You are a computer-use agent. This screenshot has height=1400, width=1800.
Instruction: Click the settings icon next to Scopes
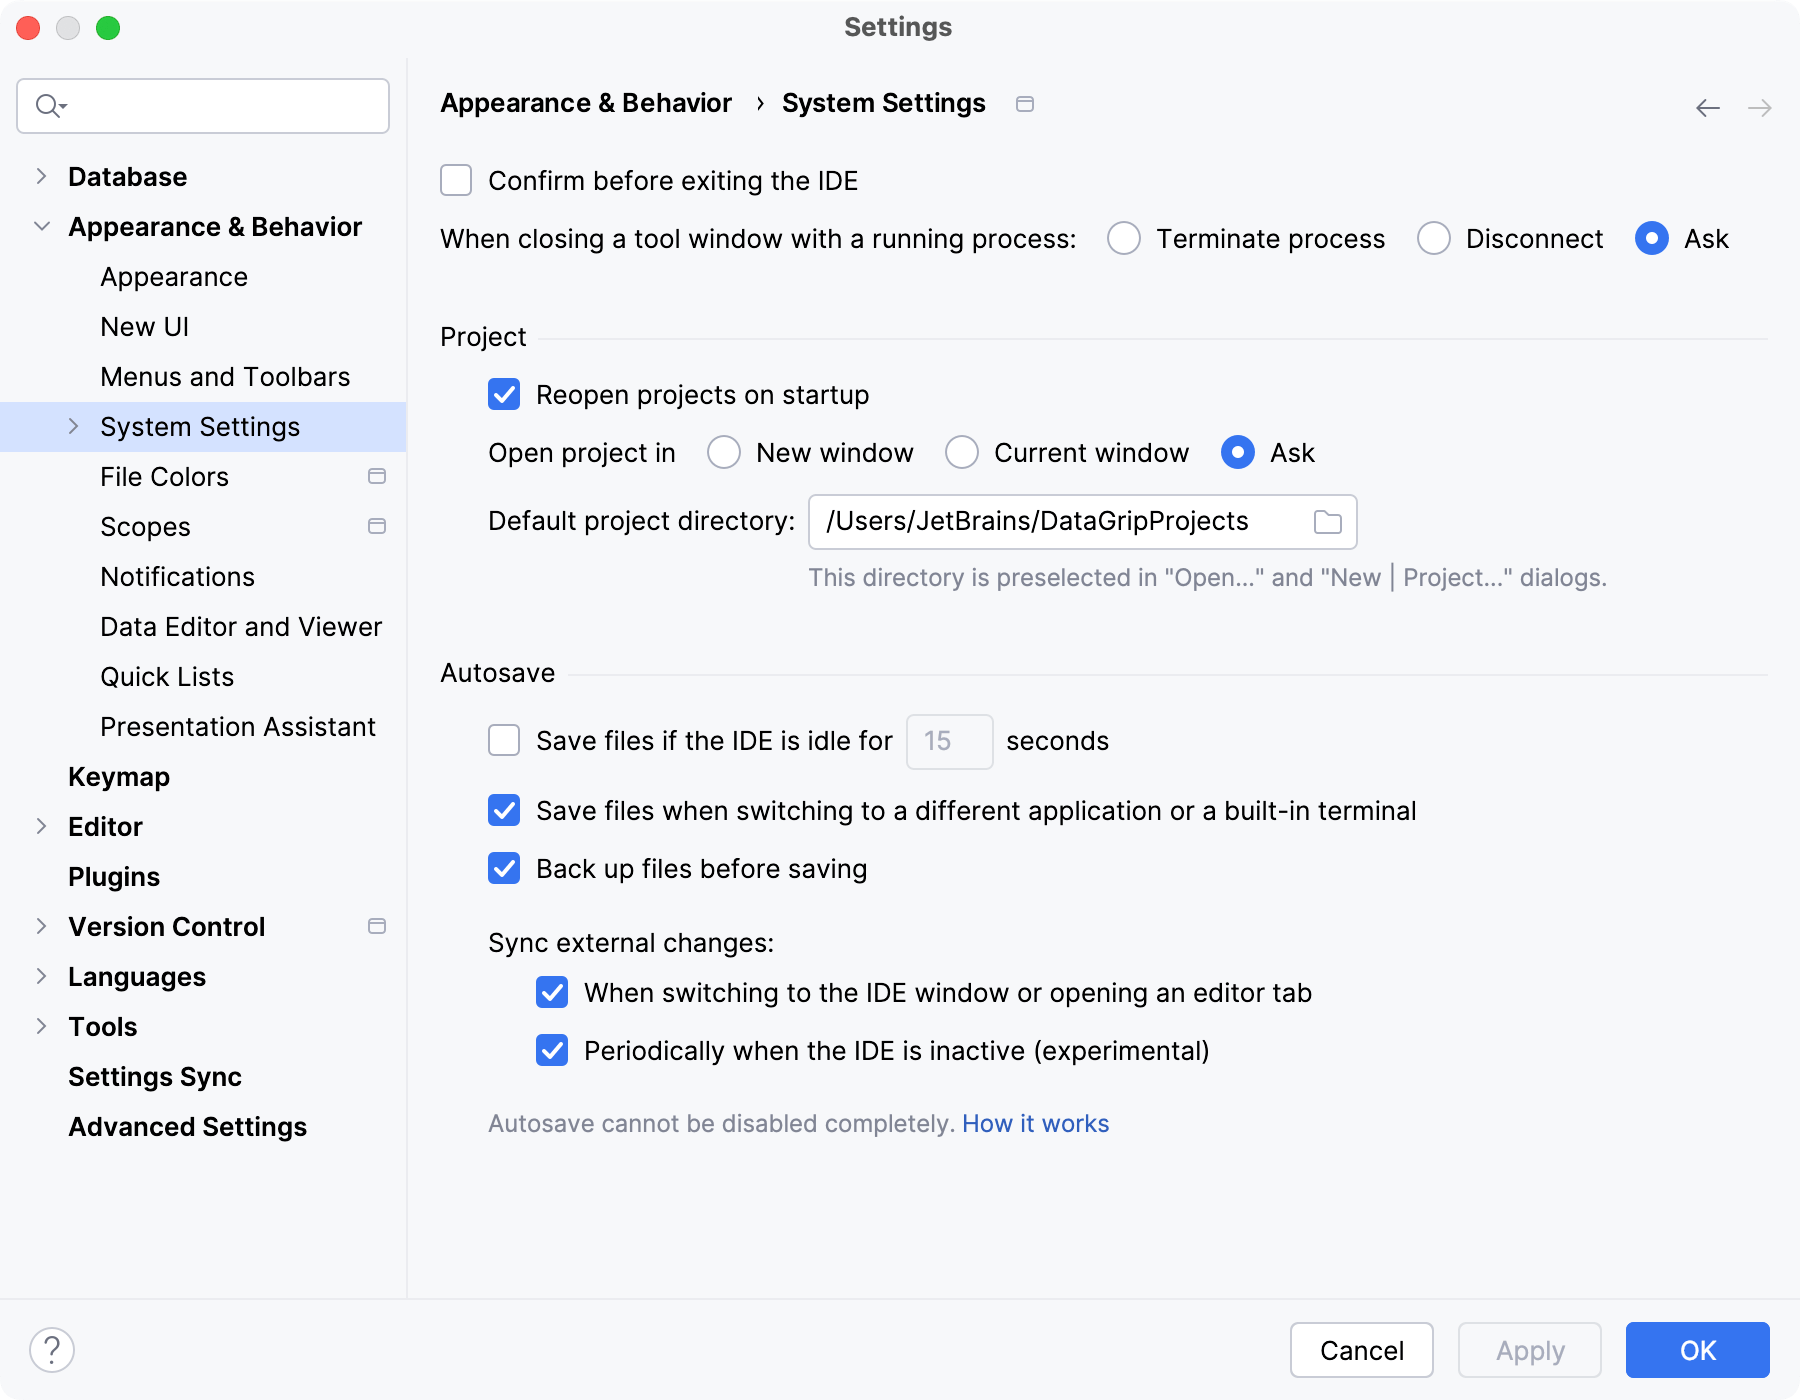377,526
